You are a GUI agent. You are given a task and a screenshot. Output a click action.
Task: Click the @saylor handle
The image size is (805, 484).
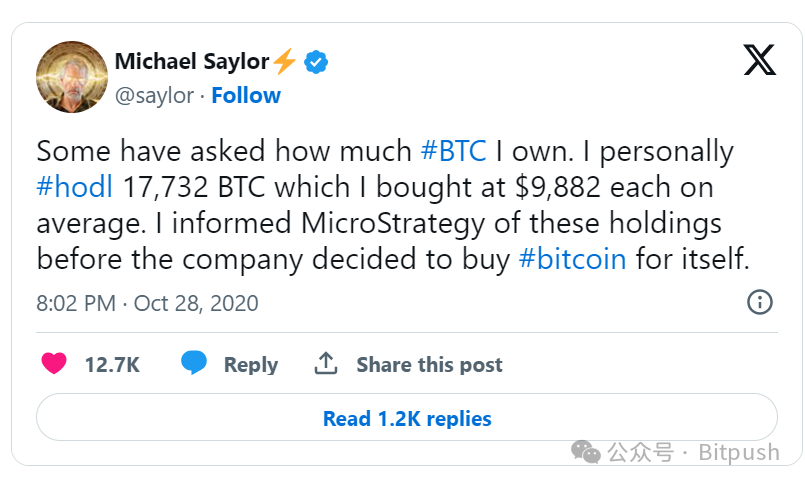pyautogui.click(x=155, y=96)
